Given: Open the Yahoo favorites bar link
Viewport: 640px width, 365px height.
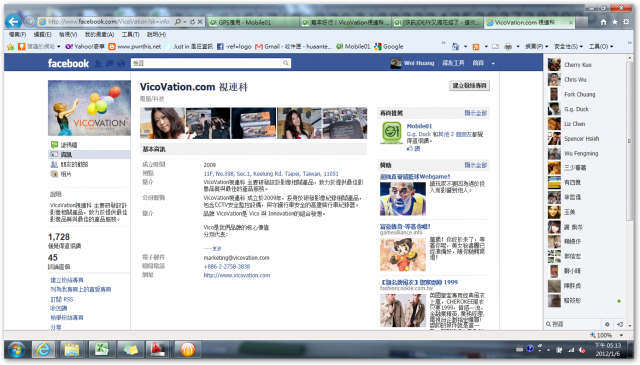Looking at the screenshot, I should pos(85,47).
